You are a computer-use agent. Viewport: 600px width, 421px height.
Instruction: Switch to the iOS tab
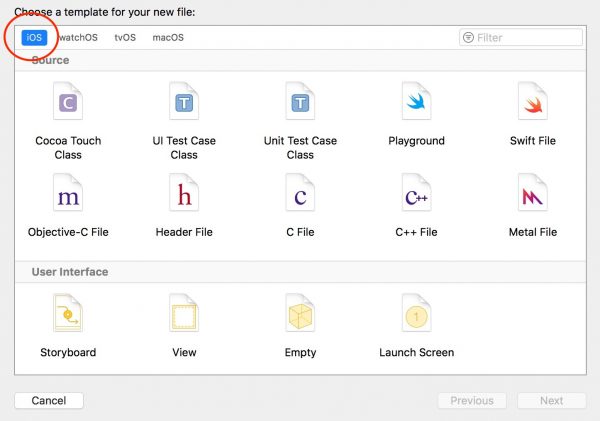pos(34,38)
